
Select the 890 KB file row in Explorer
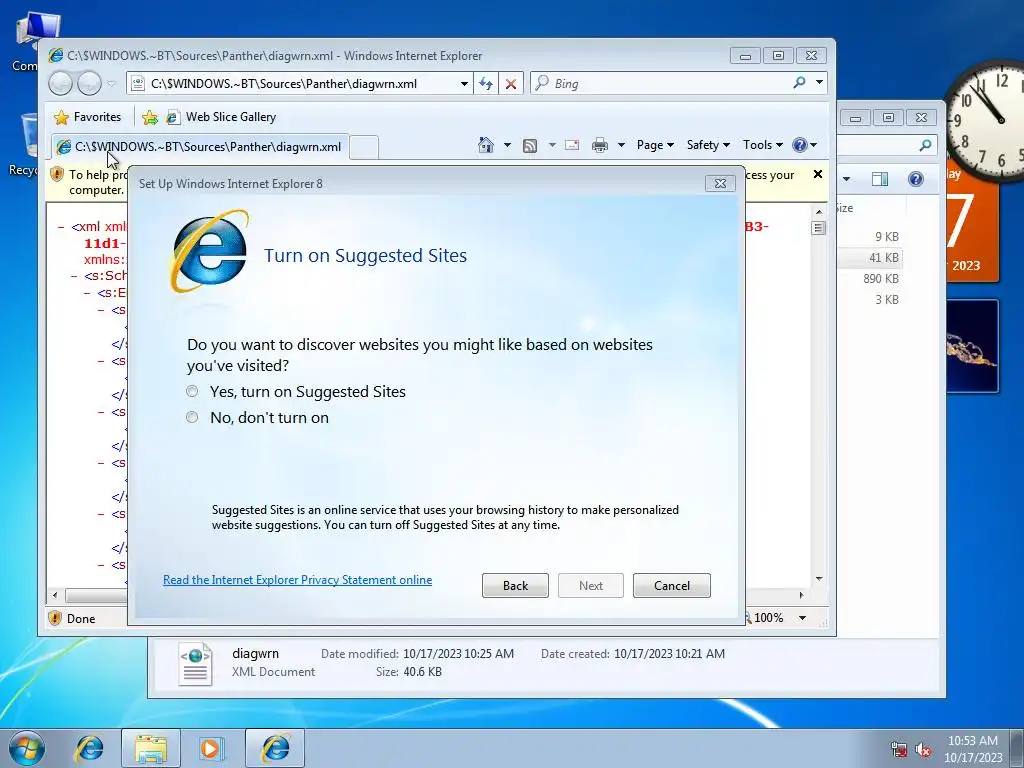coord(870,279)
